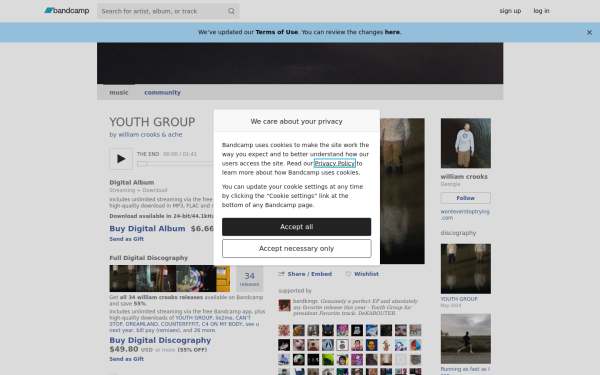The height and width of the screenshot is (375, 600).
Task: Click the discography heading link
Action: pyautogui.click(x=458, y=233)
